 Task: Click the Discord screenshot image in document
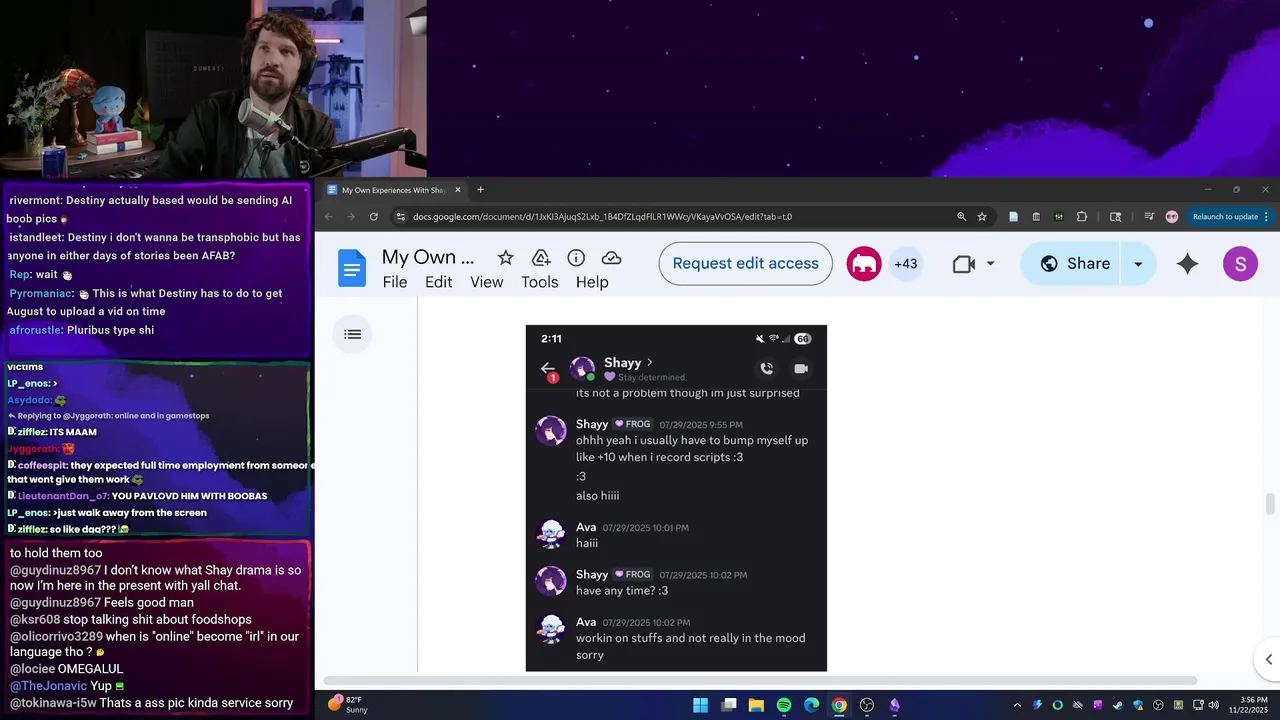pos(676,498)
